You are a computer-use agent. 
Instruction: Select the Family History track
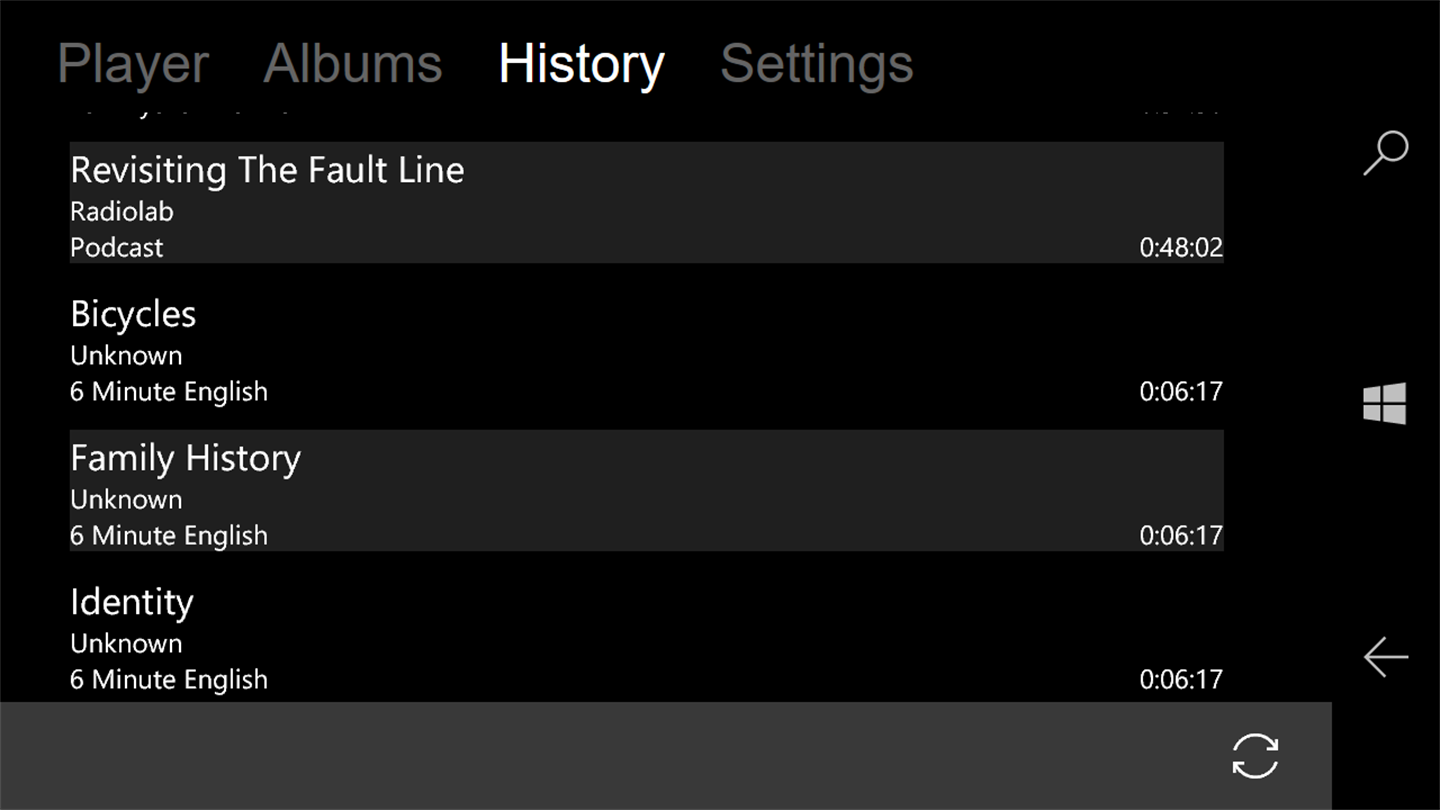coord(185,459)
